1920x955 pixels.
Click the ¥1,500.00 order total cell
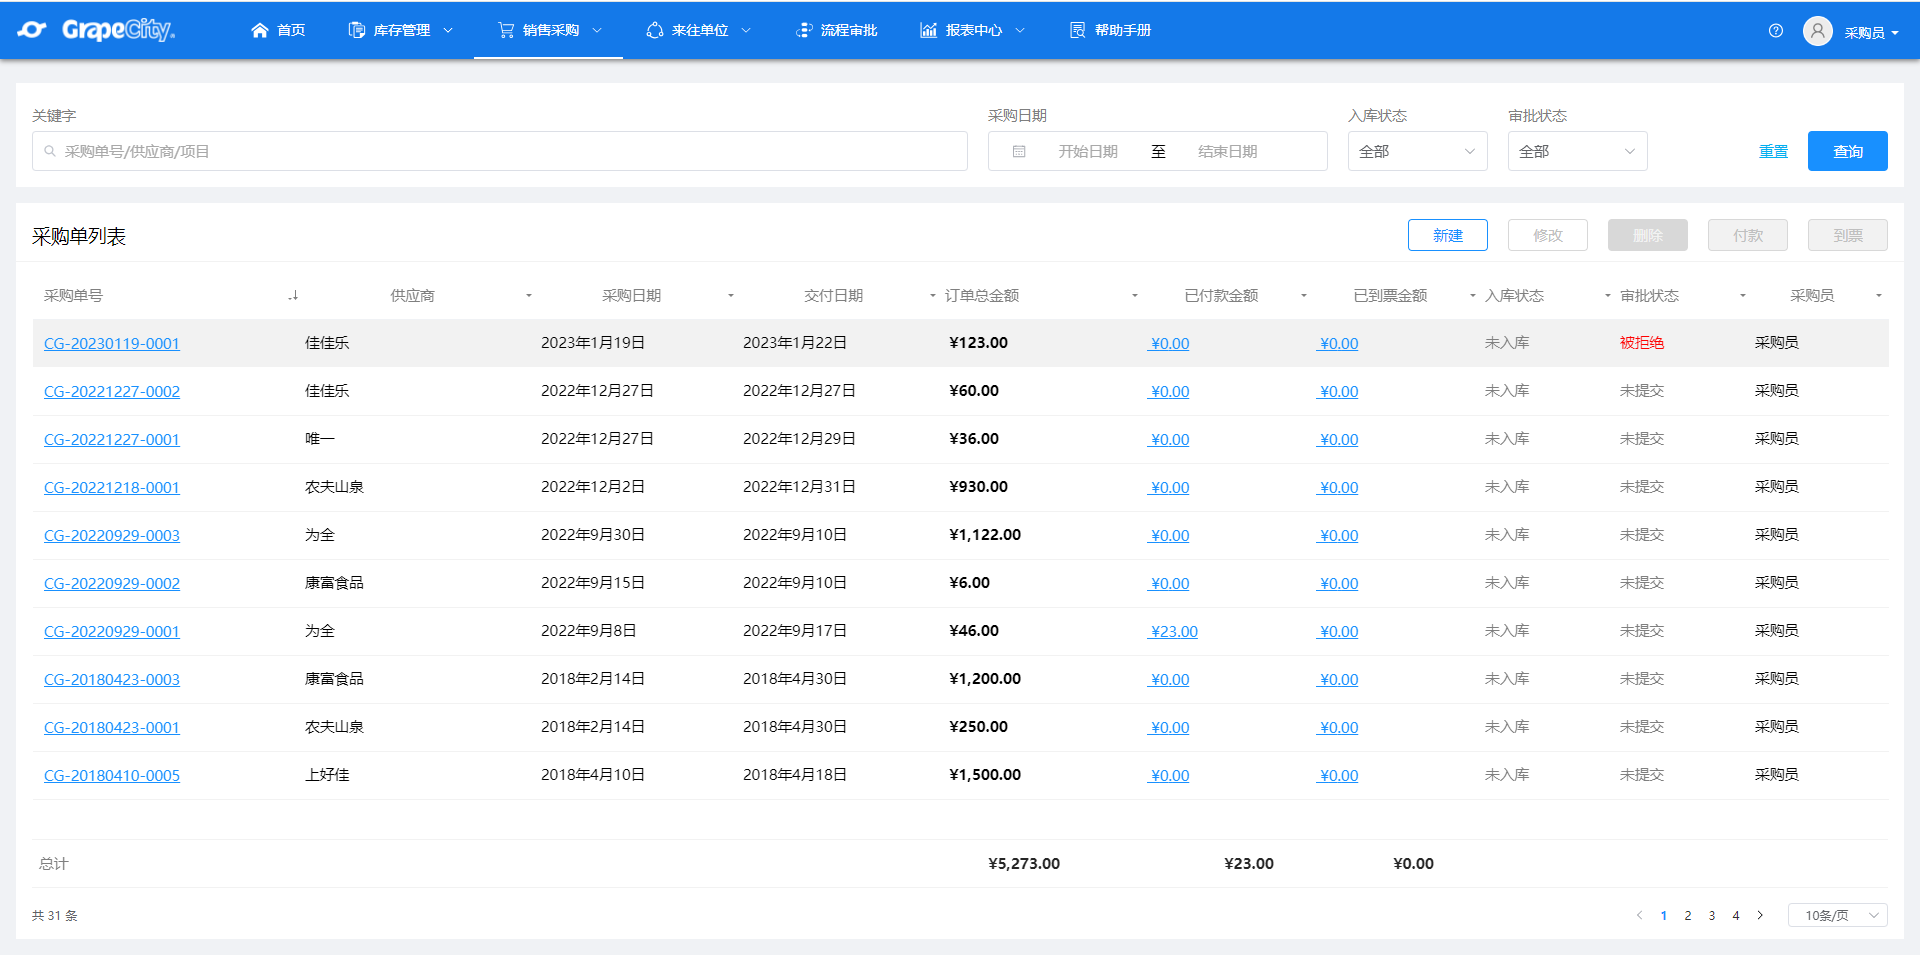(x=985, y=775)
